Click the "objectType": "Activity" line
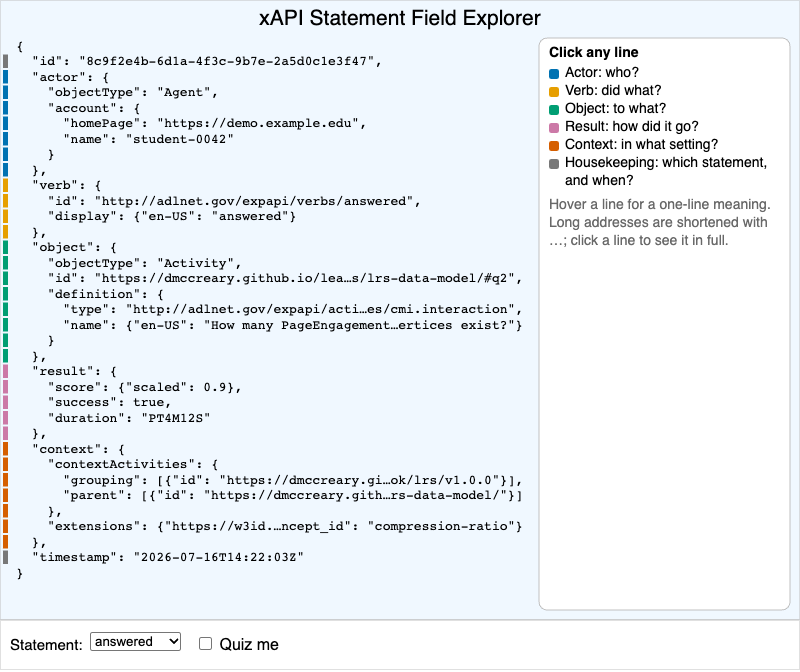This screenshot has height=672, width=800. (144, 263)
